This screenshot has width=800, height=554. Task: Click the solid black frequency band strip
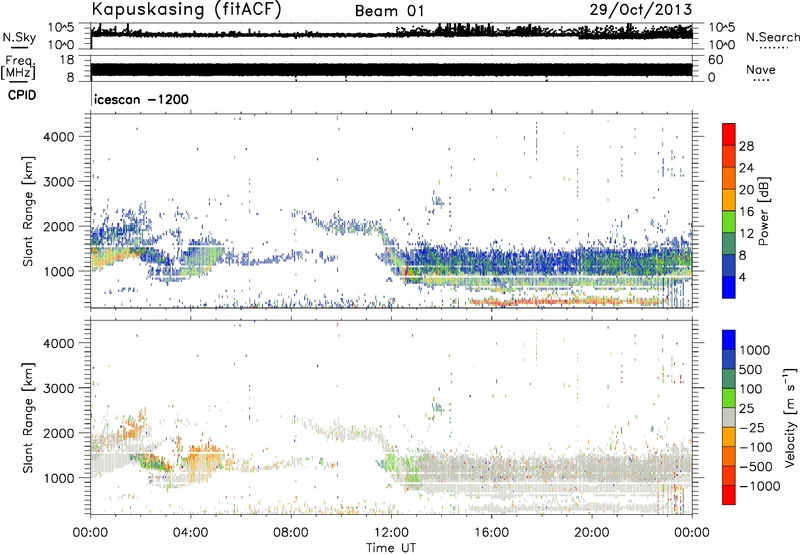tap(391, 70)
